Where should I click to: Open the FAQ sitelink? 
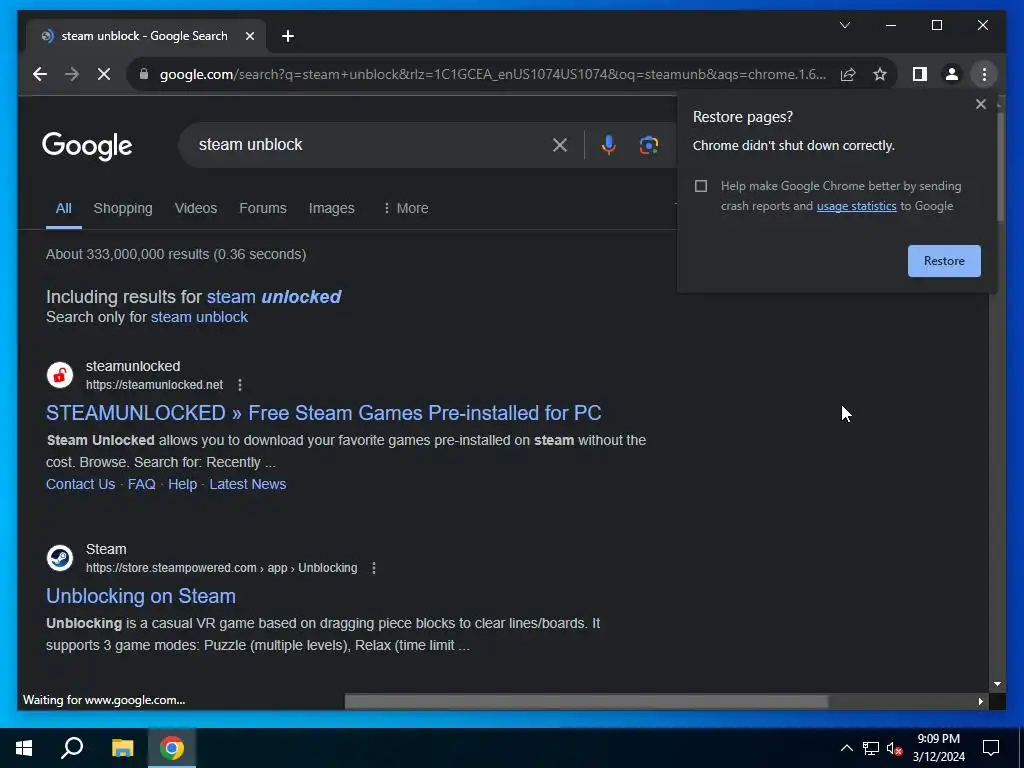coord(141,484)
